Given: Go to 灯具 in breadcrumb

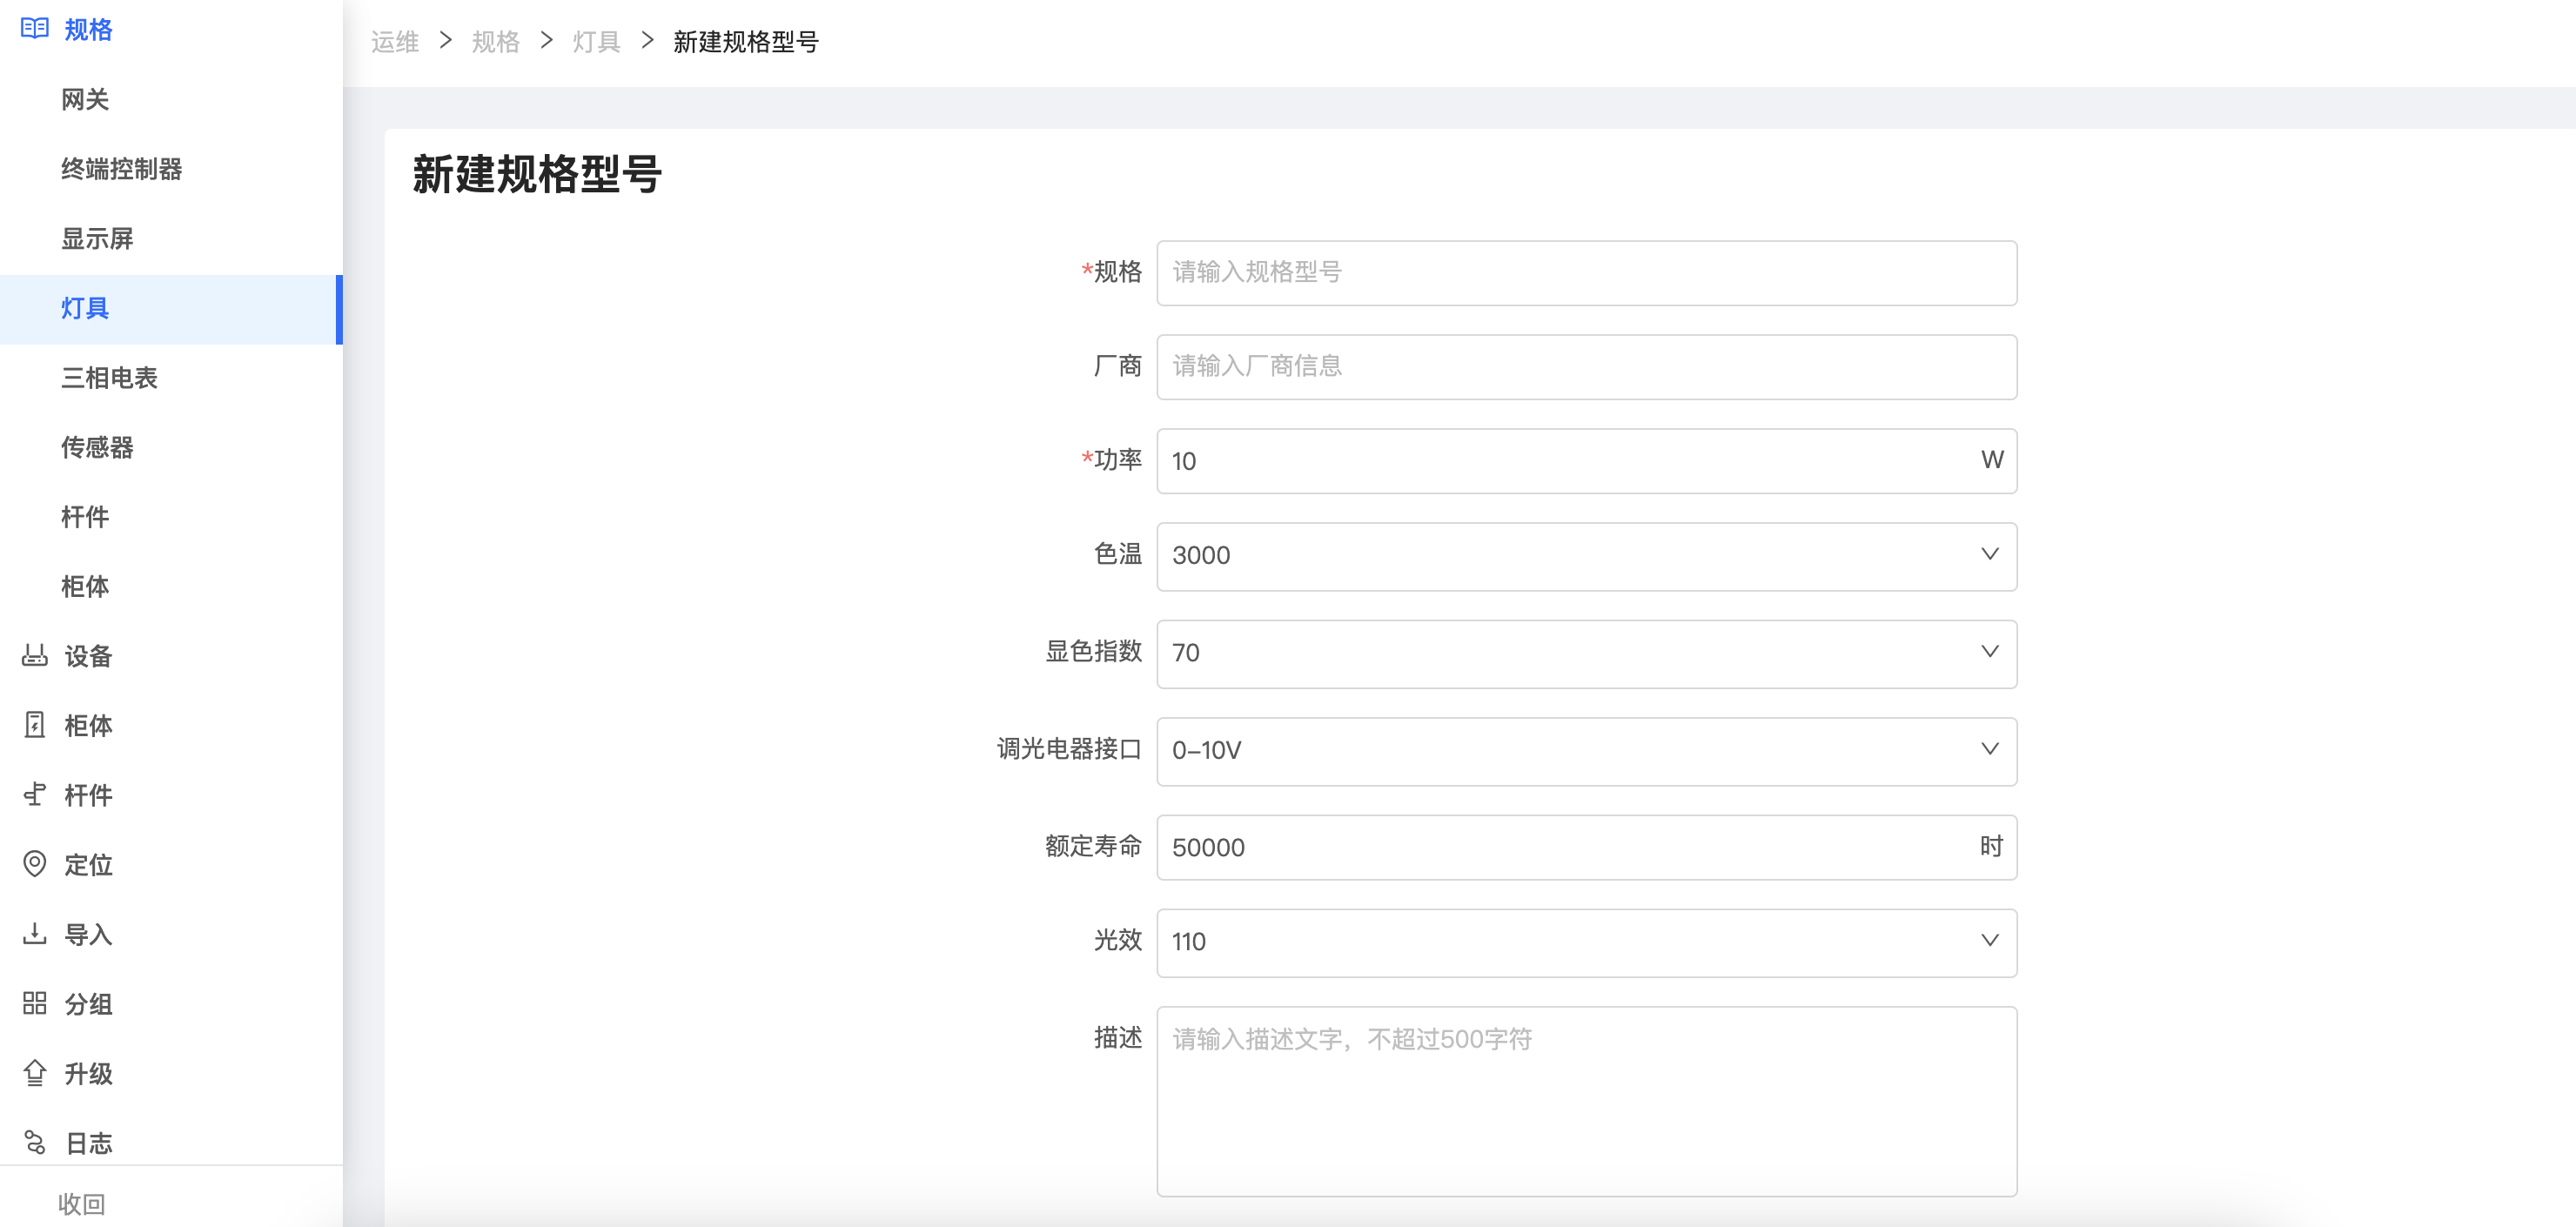Looking at the screenshot, I should 597,41.
